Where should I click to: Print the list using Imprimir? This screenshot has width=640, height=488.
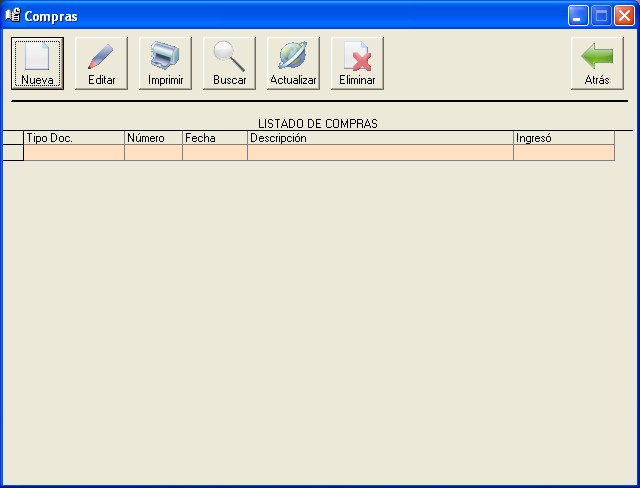coord(165,63)
